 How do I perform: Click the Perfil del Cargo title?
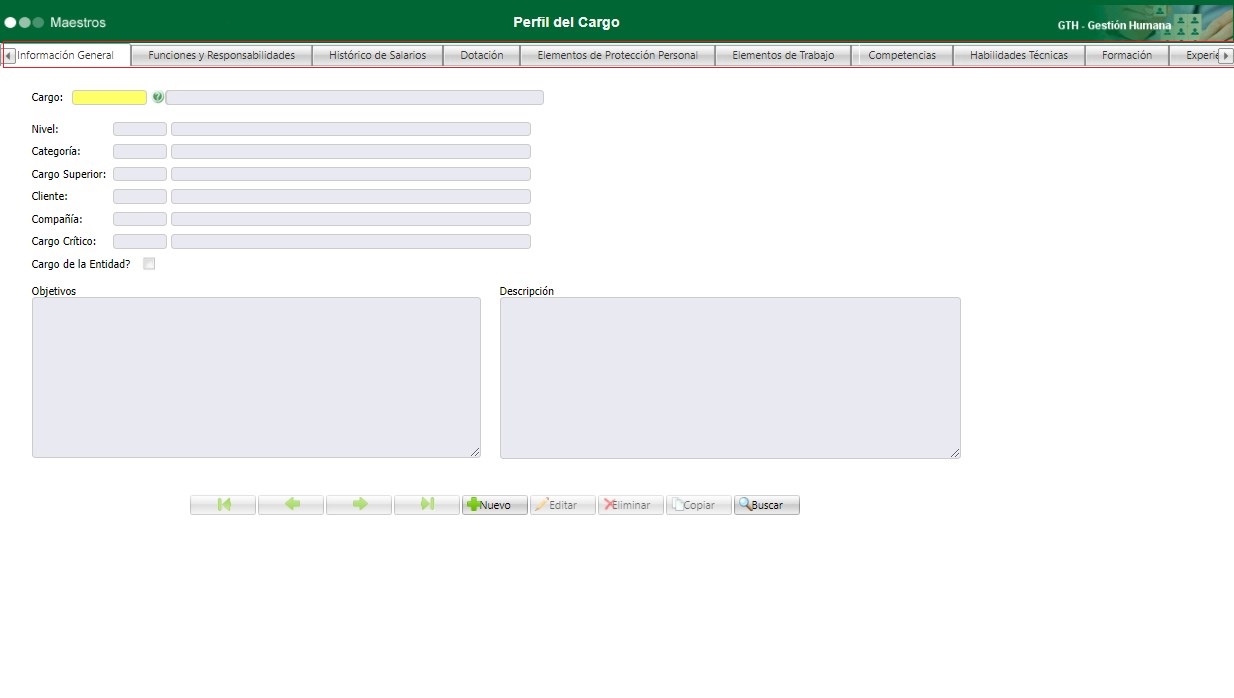(x=566, y=22)
